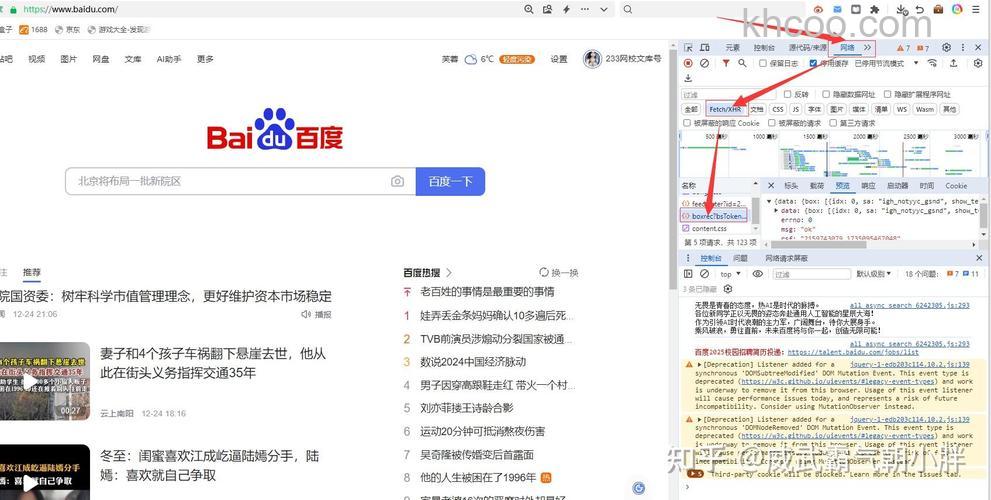Open network conditions Wi-Fi icon

pos(932,63)
